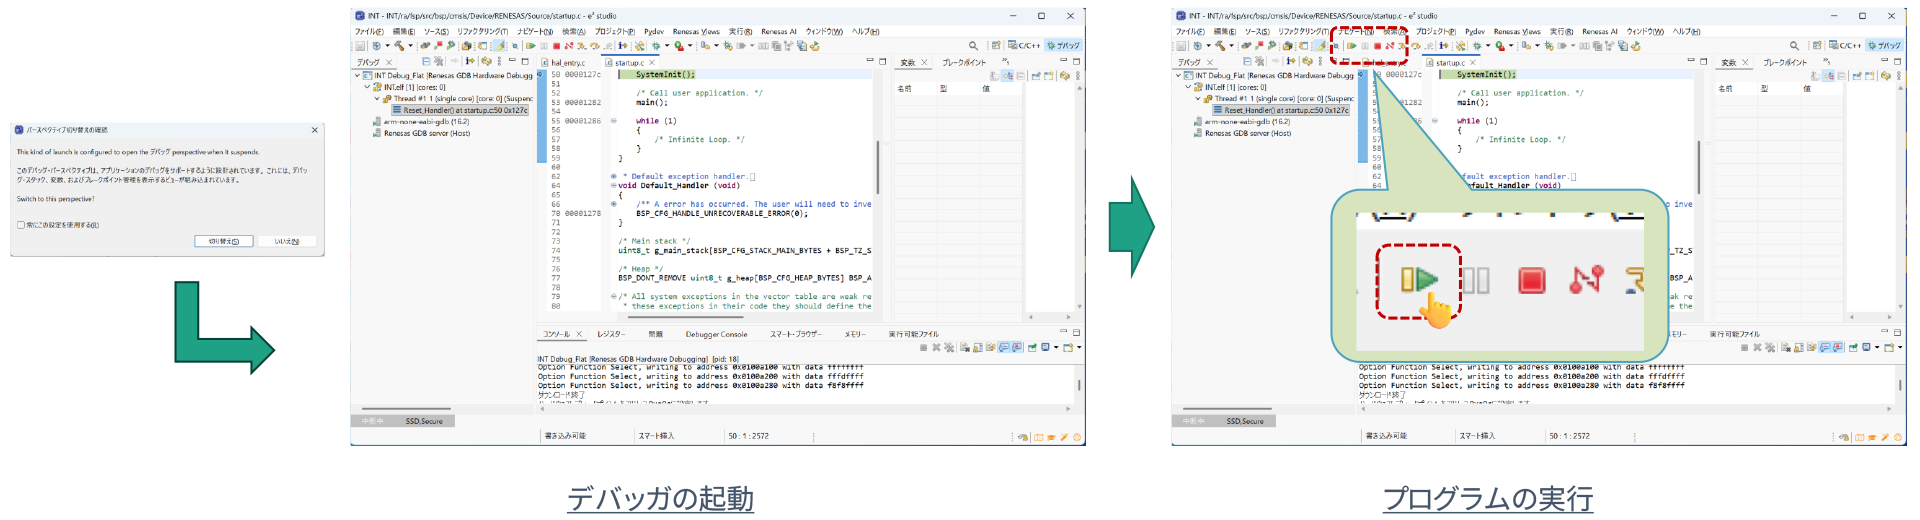Click the enlarged red Terminate icon in callout
Image resolution: width=1920 pixels, height=520 pixels.
tap(1531, 280)
